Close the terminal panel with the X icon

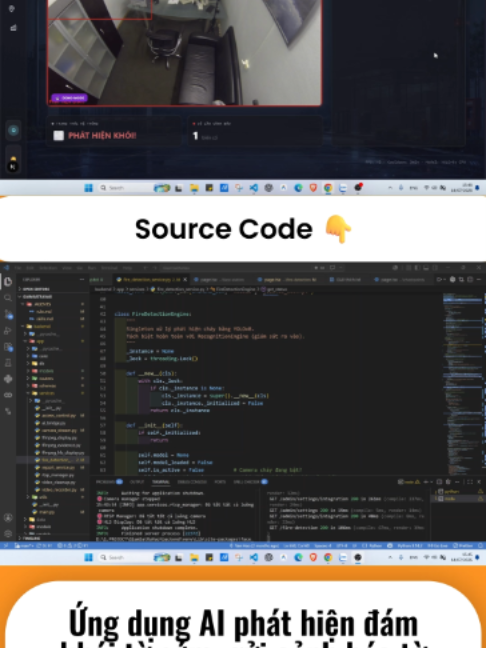479,482
